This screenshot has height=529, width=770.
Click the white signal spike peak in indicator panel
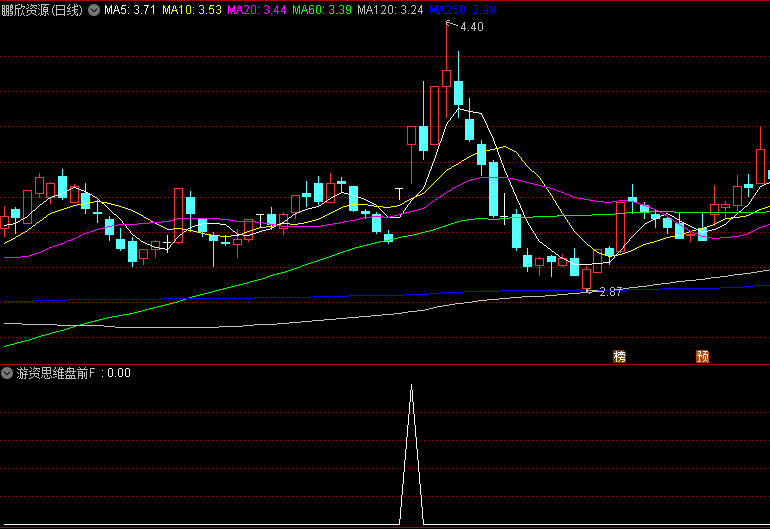pyautogui.click(x=411, y=387)
